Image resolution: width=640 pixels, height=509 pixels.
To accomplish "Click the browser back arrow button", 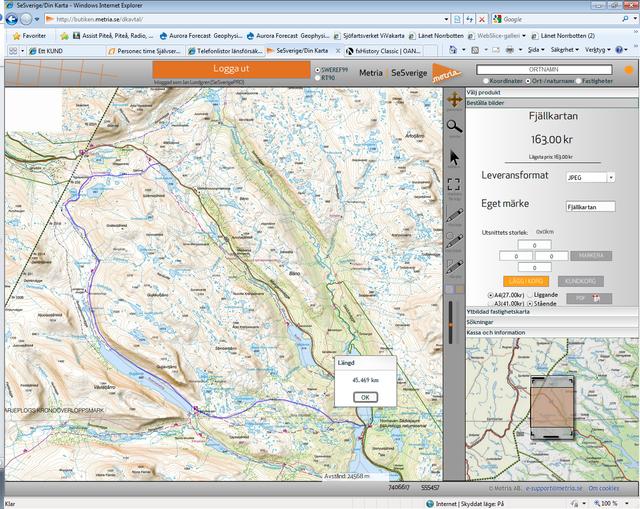I will coord(13,19).
